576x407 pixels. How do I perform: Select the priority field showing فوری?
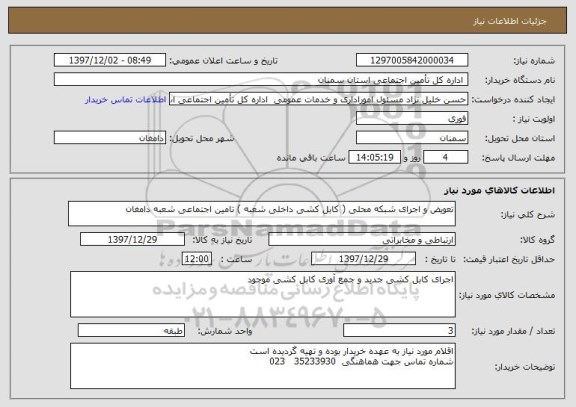[x=412, y=119]
